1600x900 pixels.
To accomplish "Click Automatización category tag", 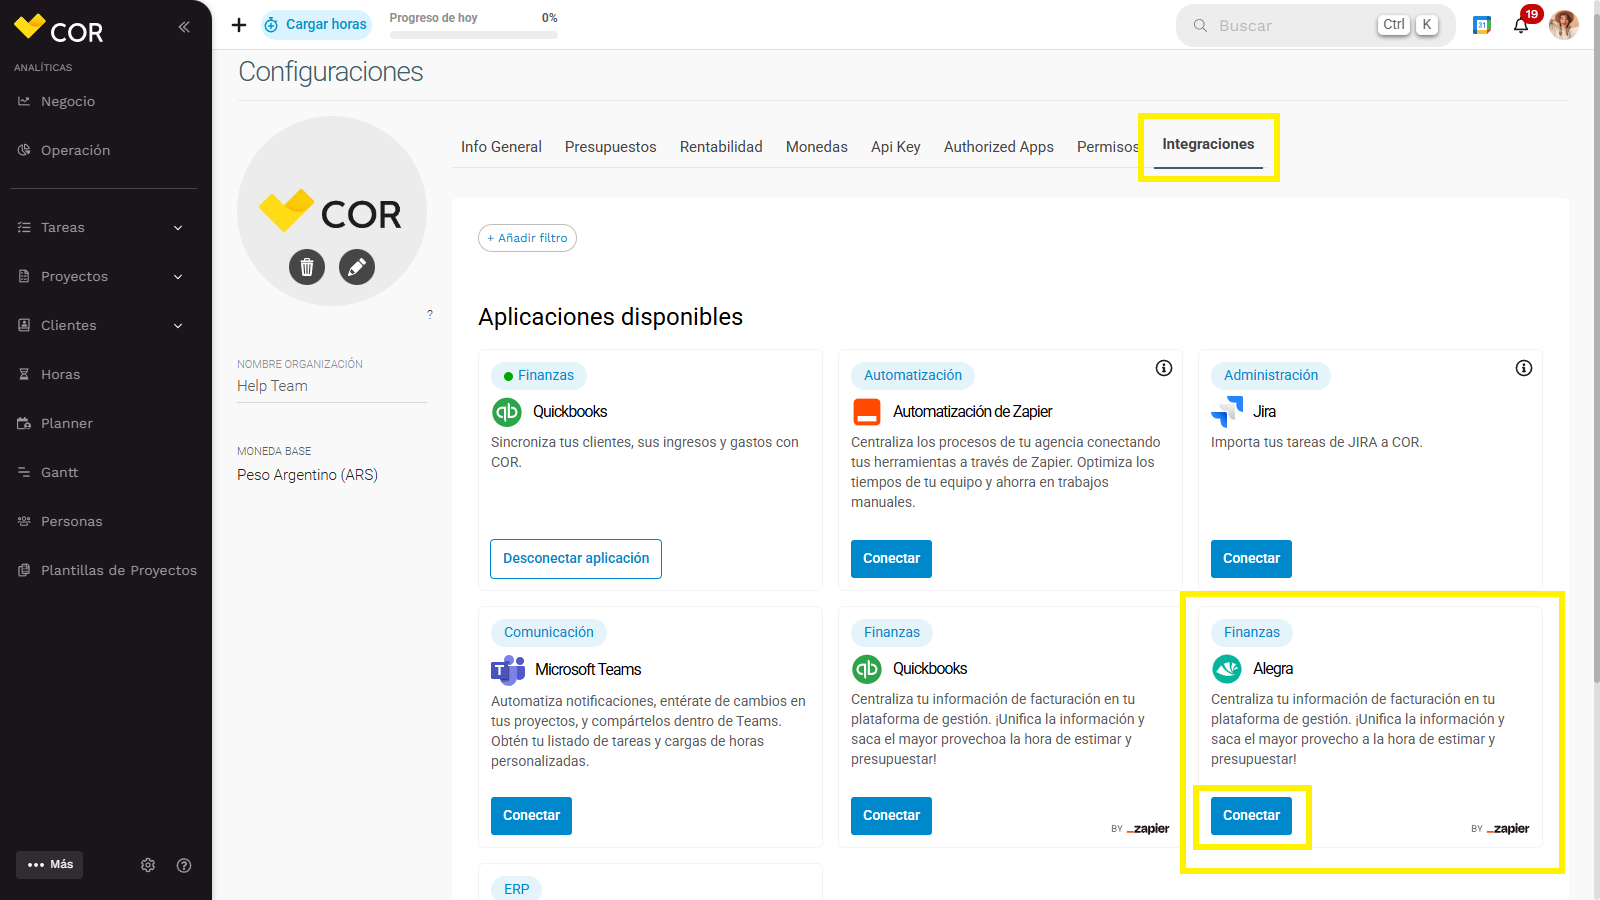I will tap(913, 376).
